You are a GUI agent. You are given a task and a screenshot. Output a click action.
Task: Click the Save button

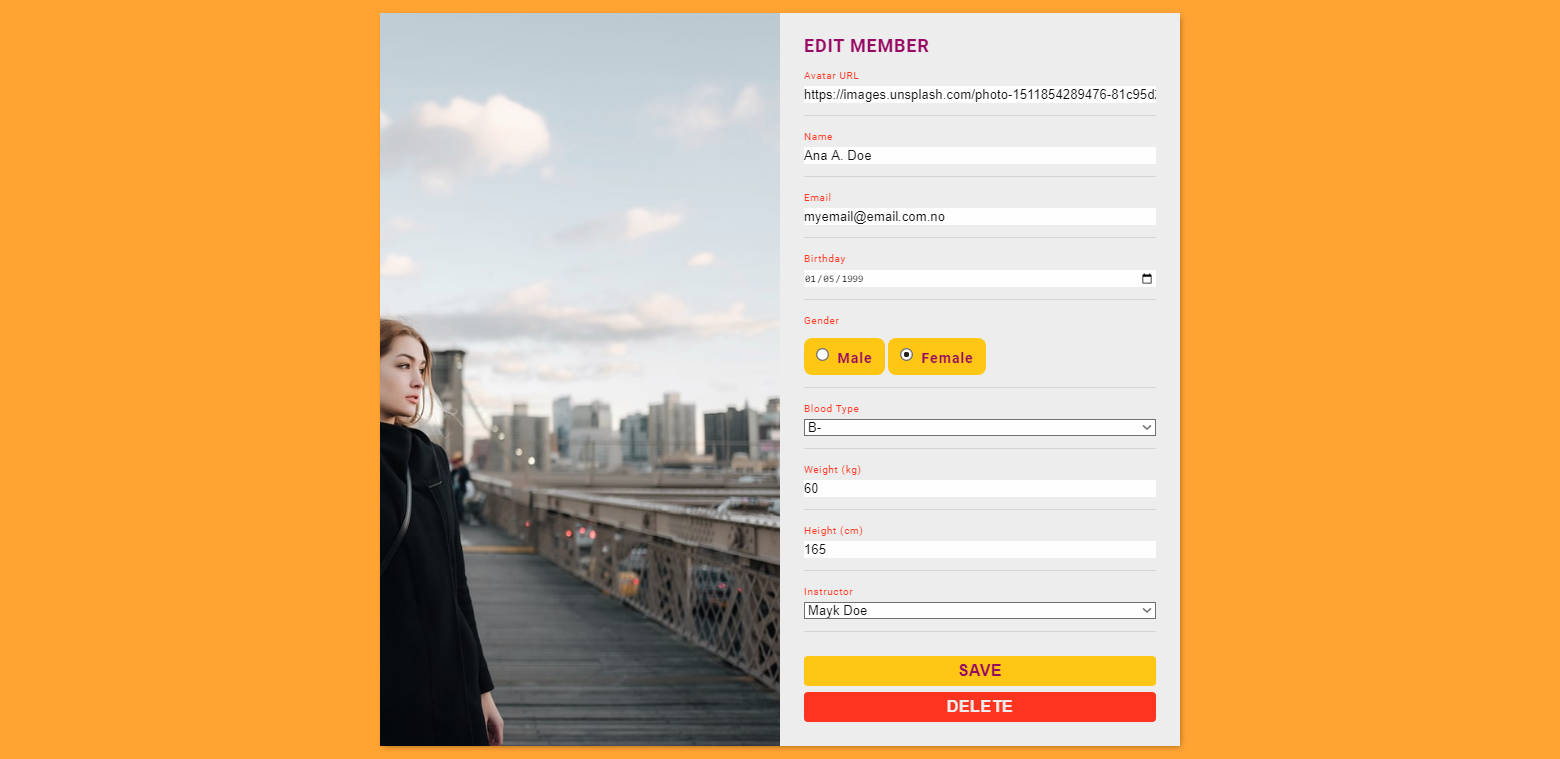point(980,671)
